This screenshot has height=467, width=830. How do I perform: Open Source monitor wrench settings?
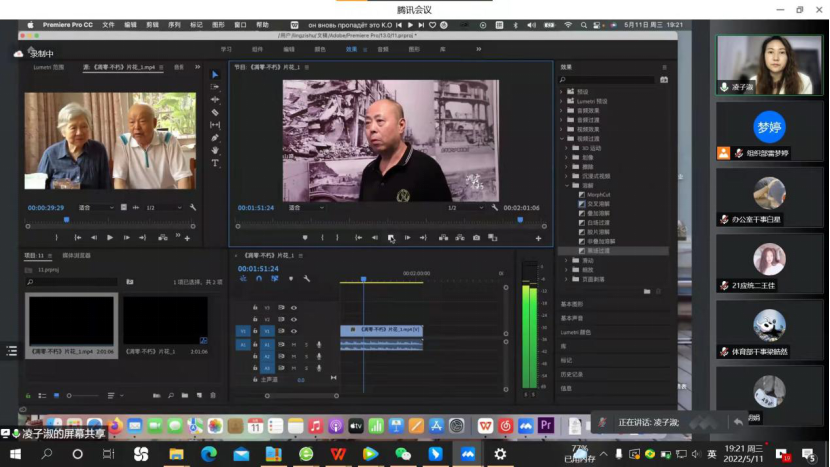point(193,208)
